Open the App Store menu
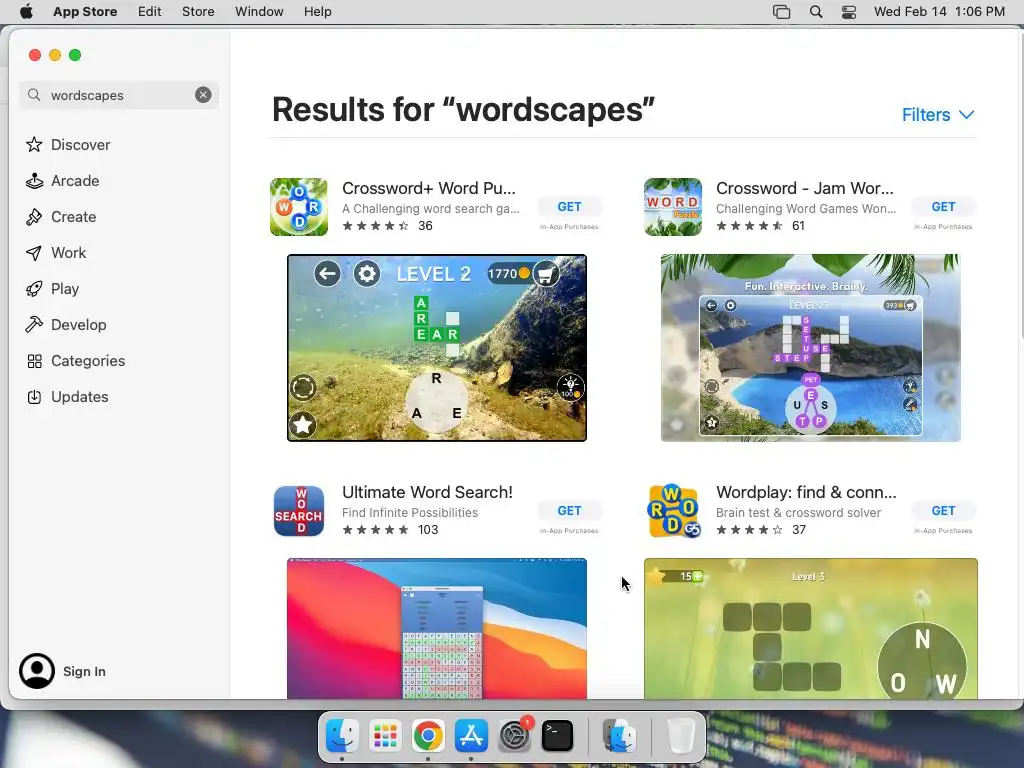 (85, 12)
